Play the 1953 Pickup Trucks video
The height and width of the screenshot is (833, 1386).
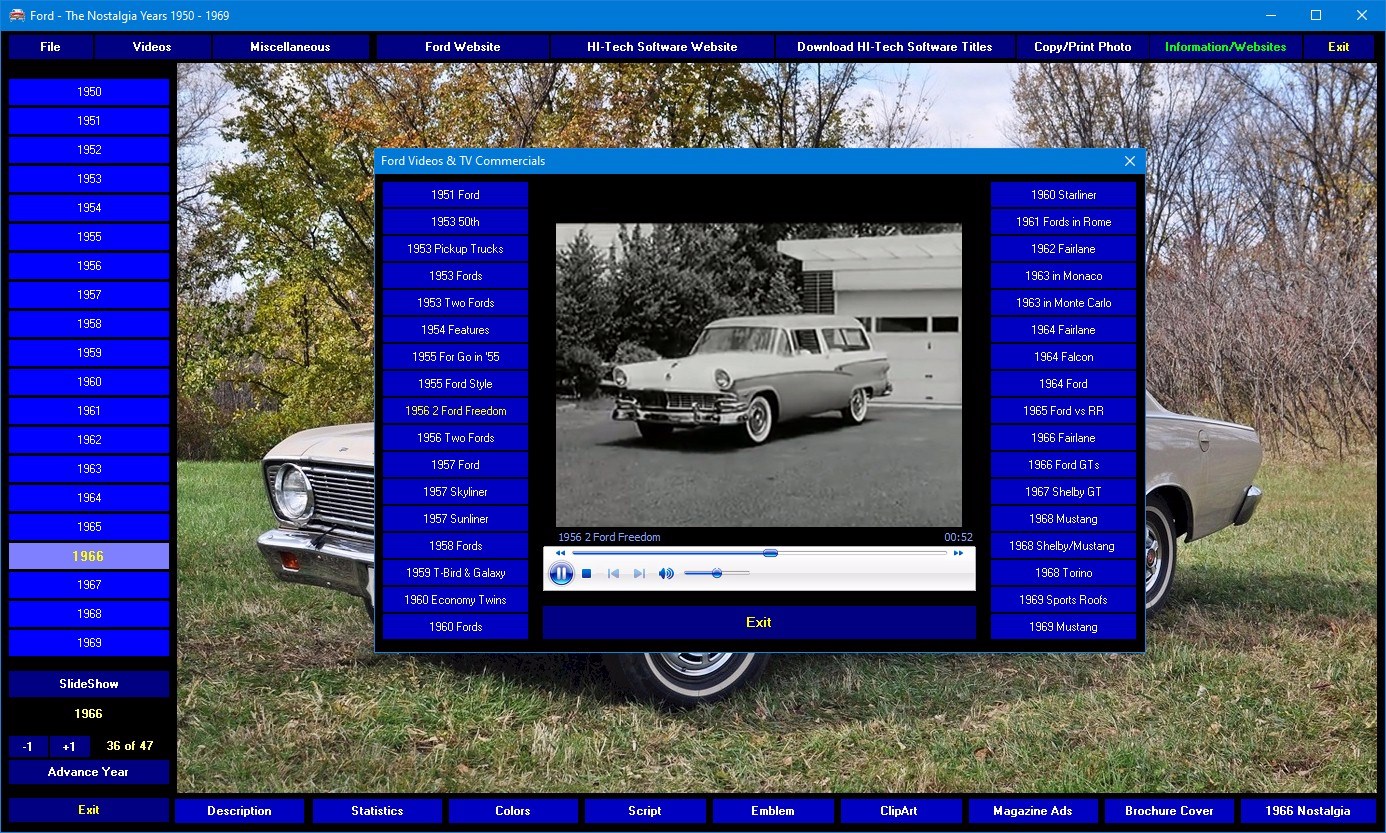455,249
